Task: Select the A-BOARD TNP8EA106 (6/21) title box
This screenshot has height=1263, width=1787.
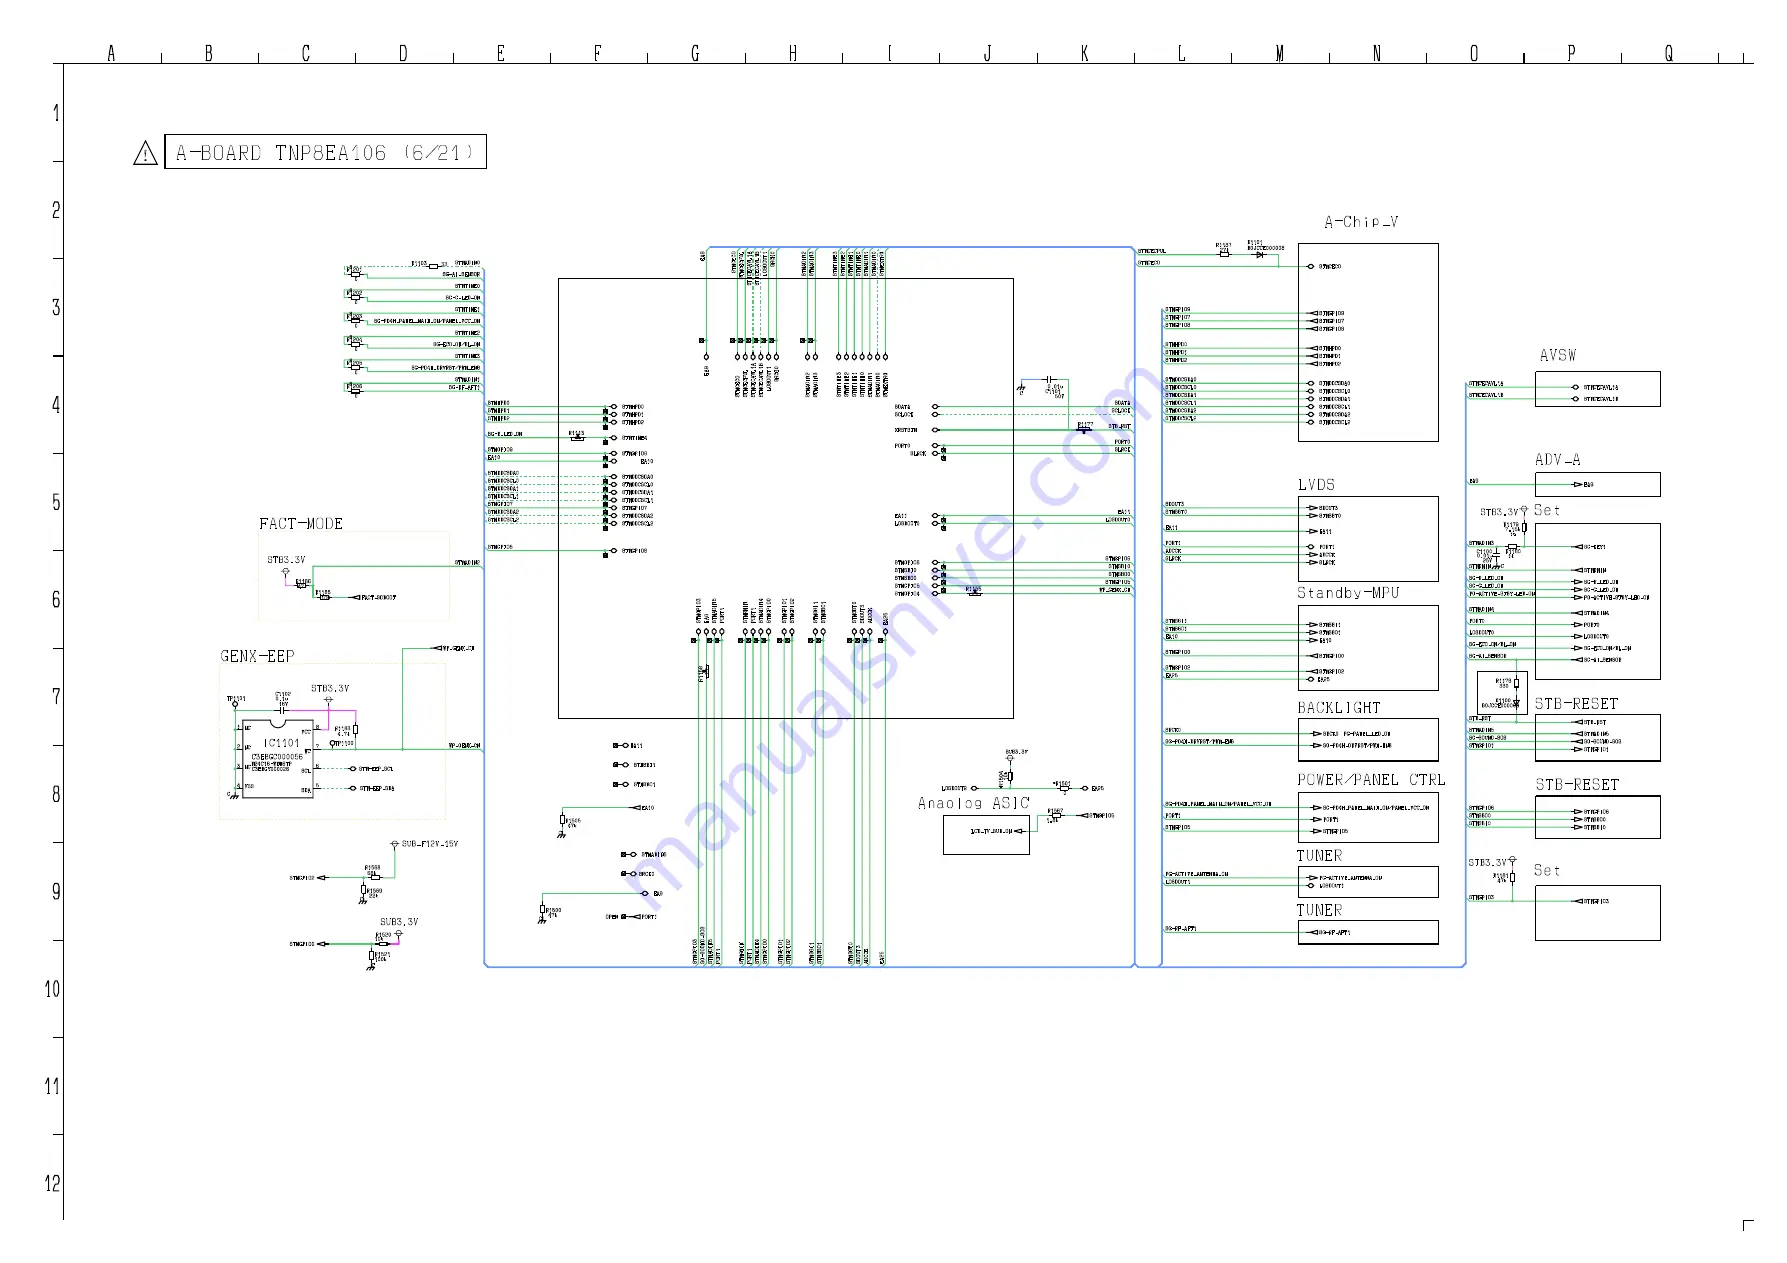Action: click(325, 152)
